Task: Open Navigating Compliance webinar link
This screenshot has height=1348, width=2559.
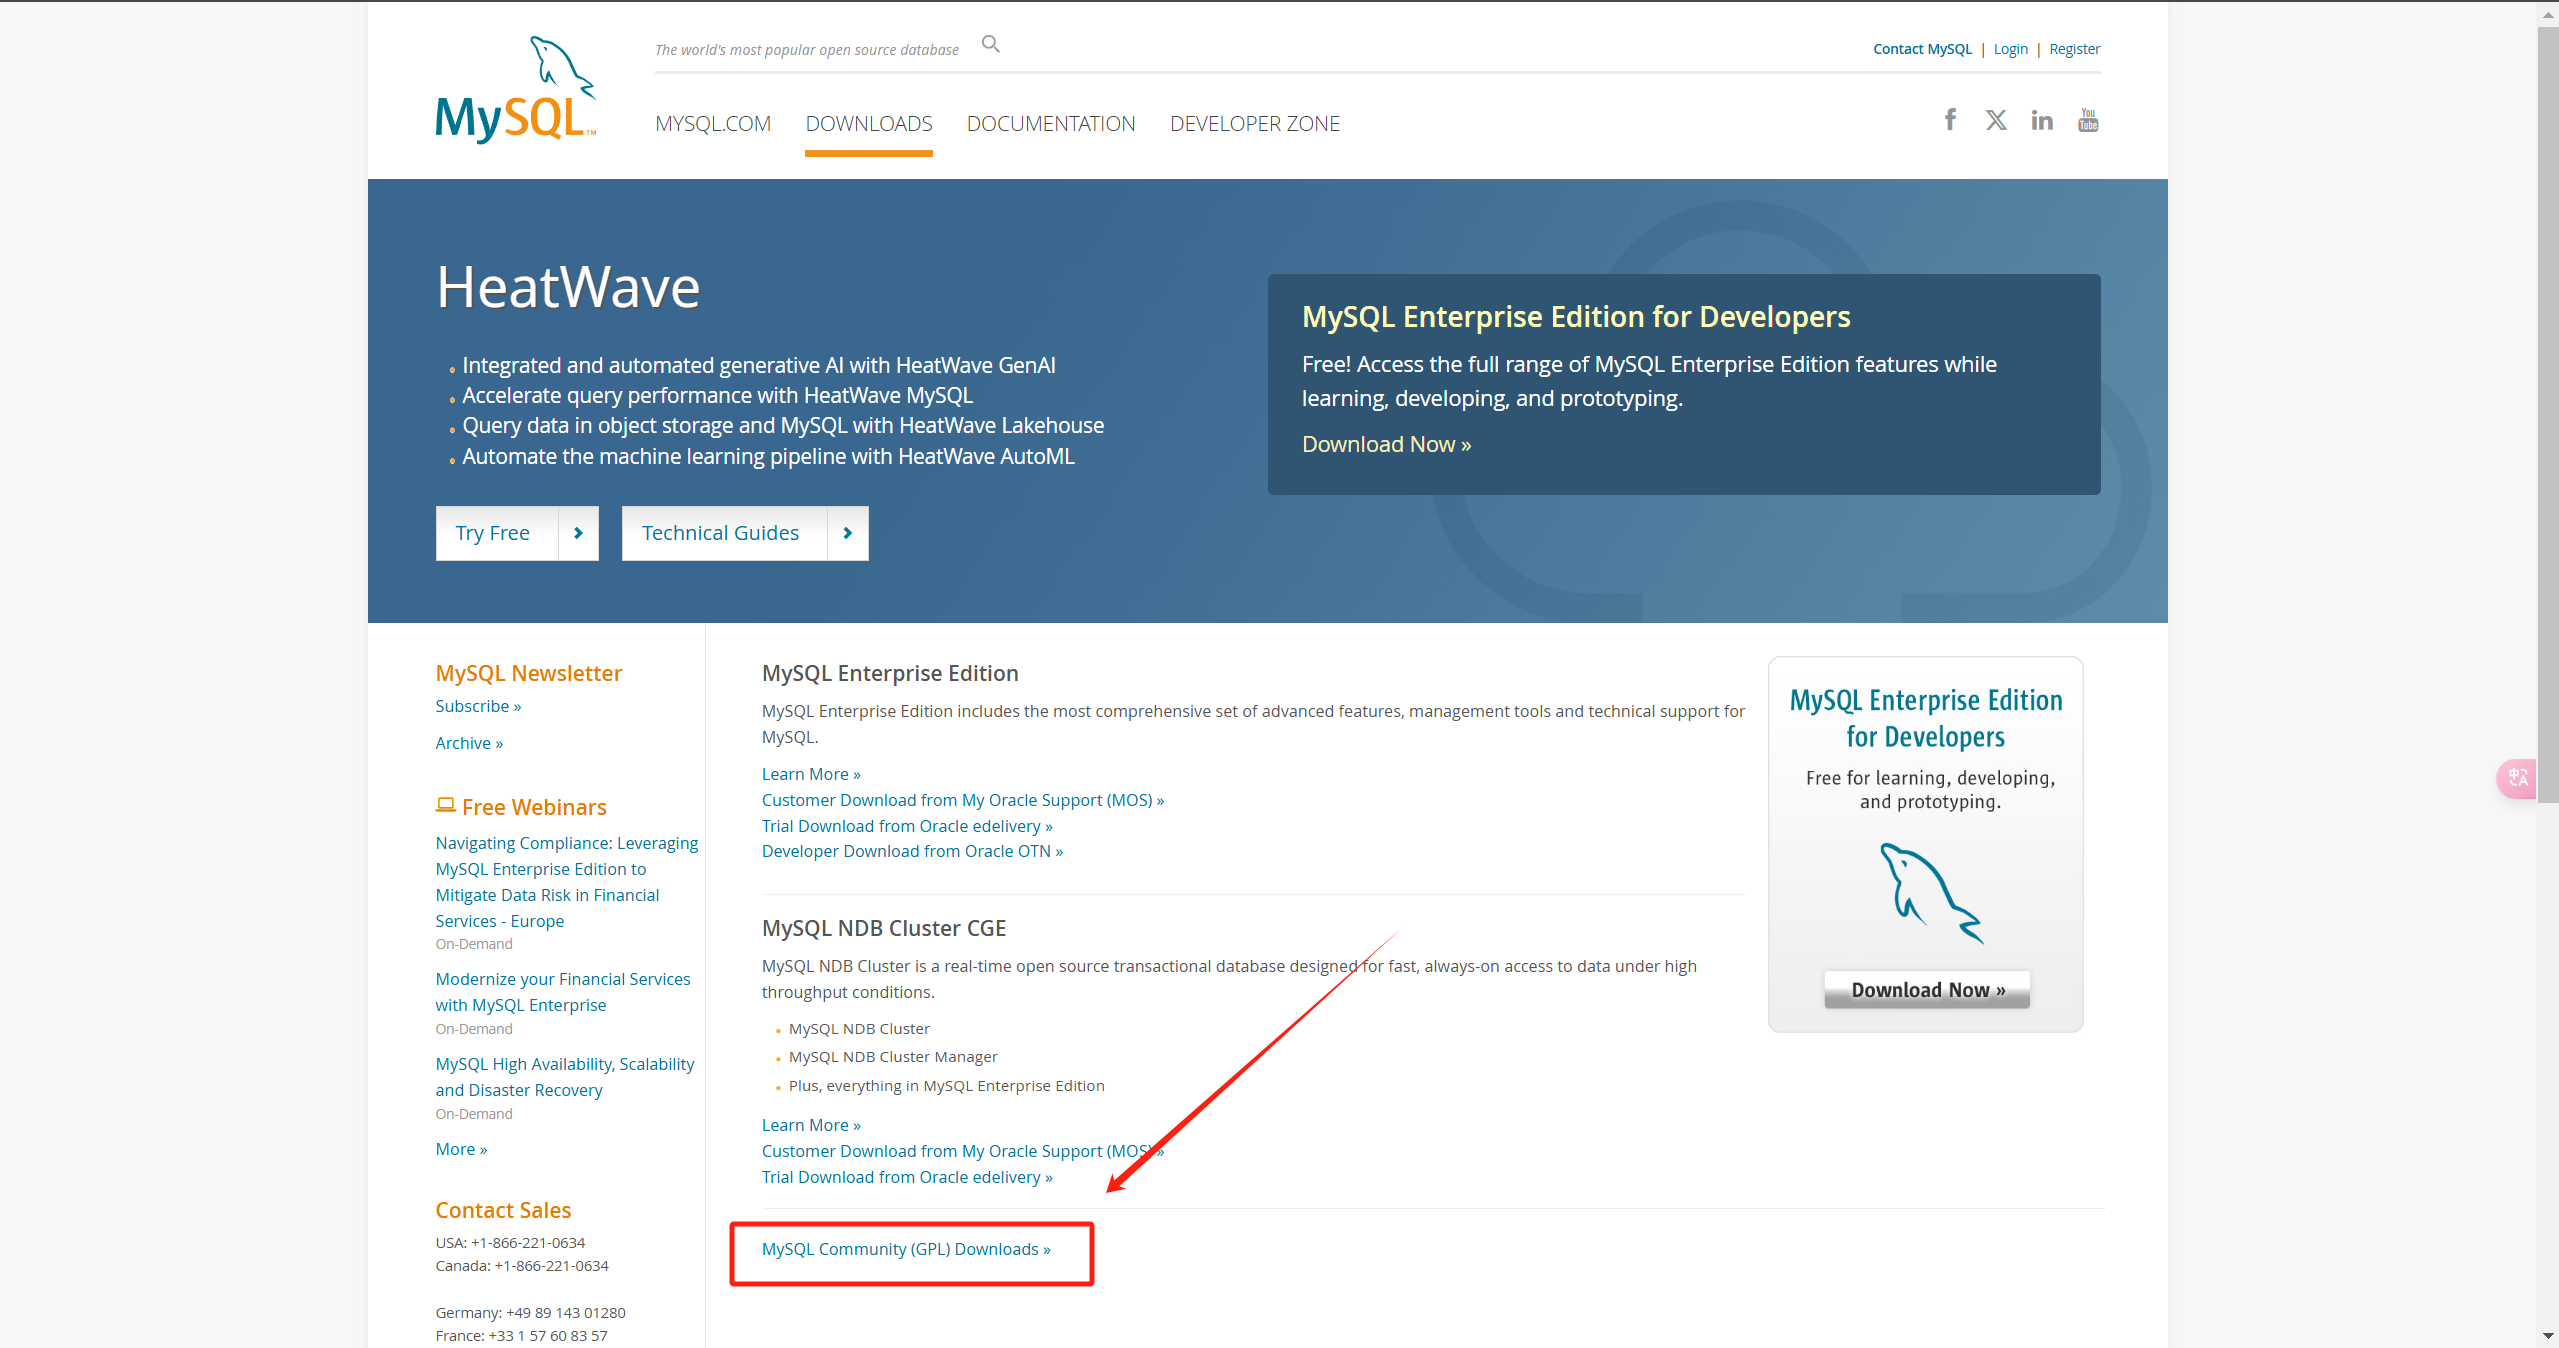Action: pos(567,882)
